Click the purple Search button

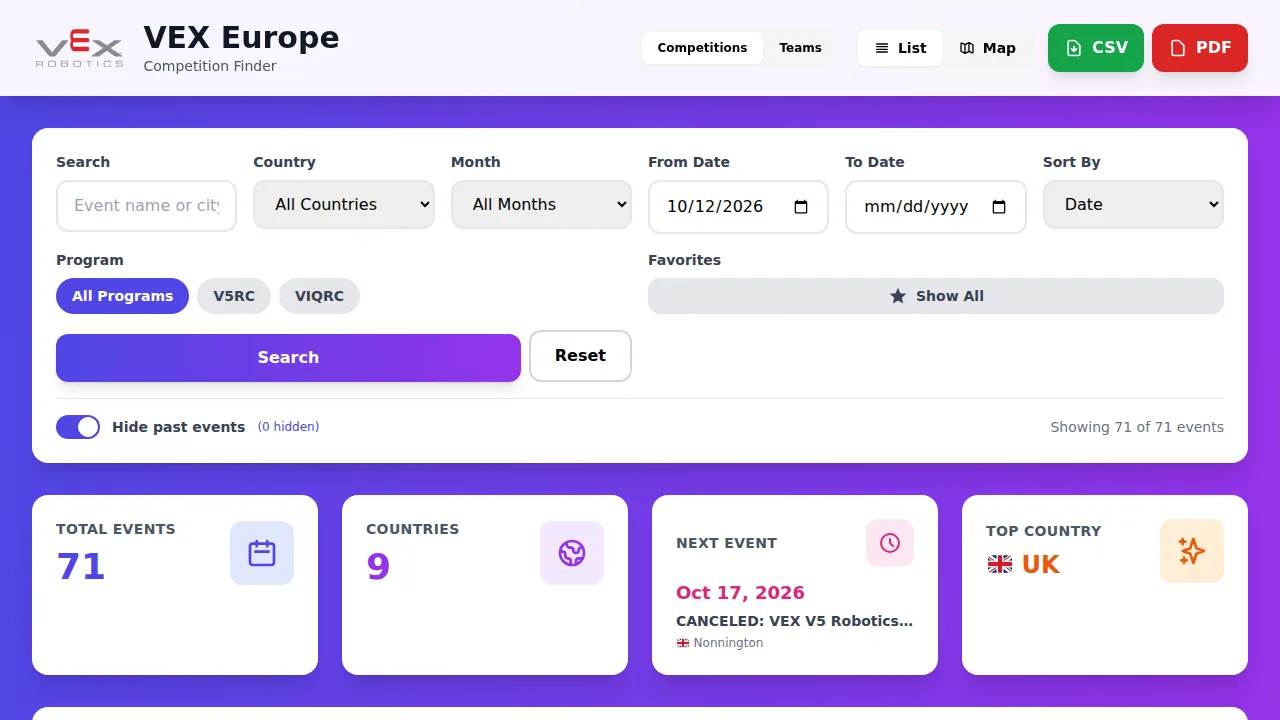[x=288, y=358]
